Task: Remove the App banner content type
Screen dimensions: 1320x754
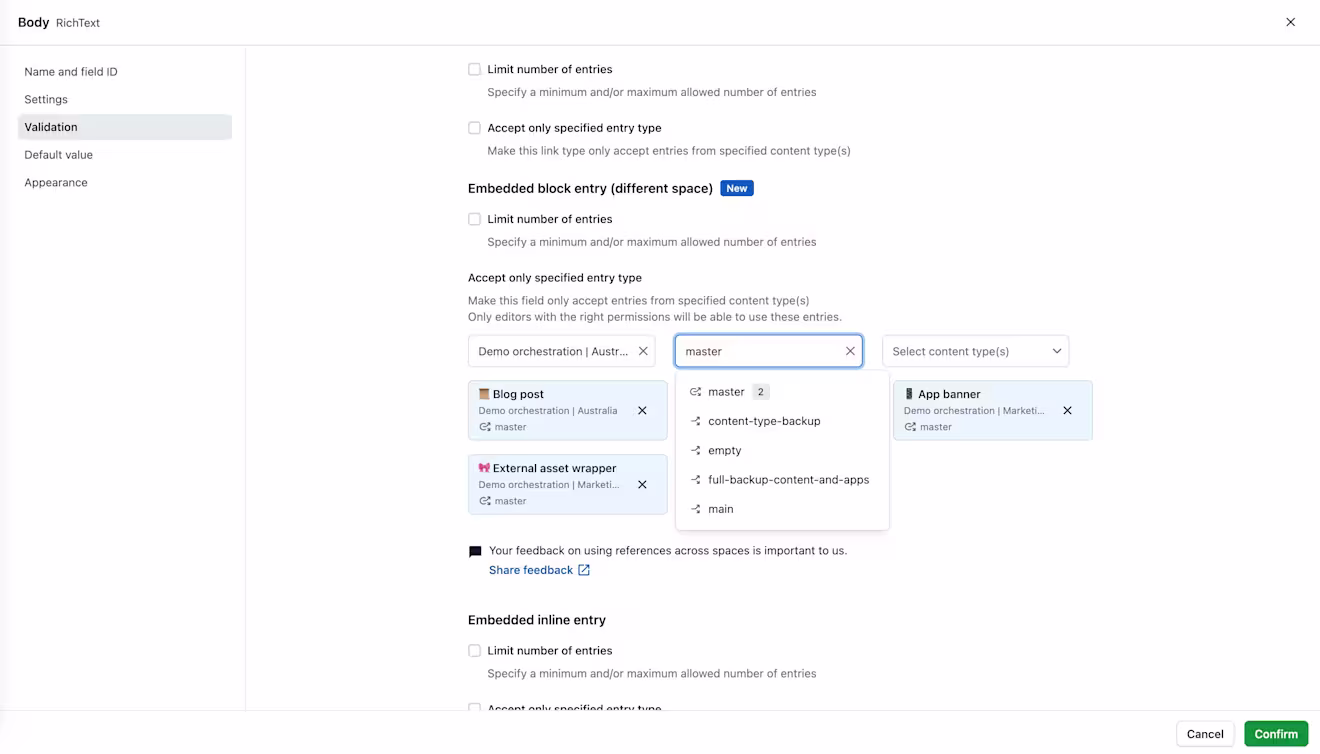Action: 1067,410
